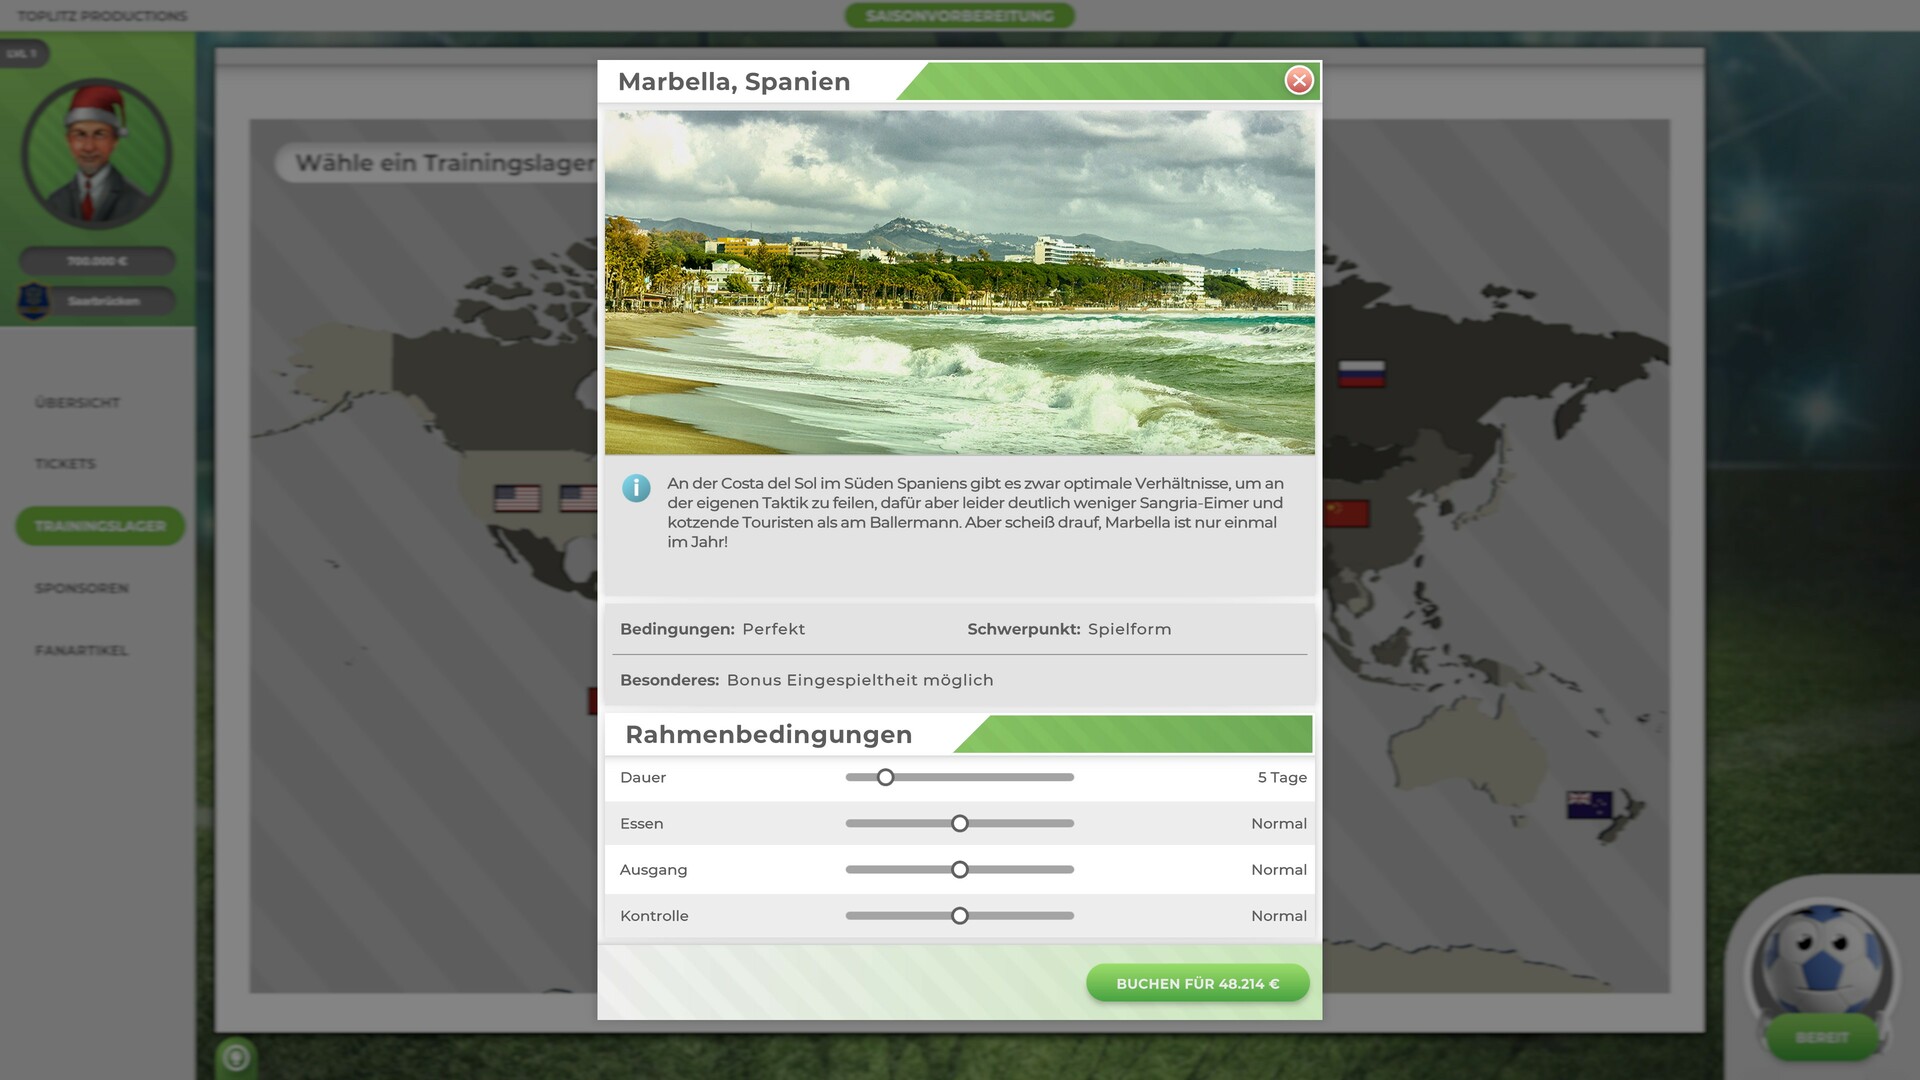Click the manager avatar with Santa hat
This screenshot has height=1080, width=1920.
[x=96, y=153]
